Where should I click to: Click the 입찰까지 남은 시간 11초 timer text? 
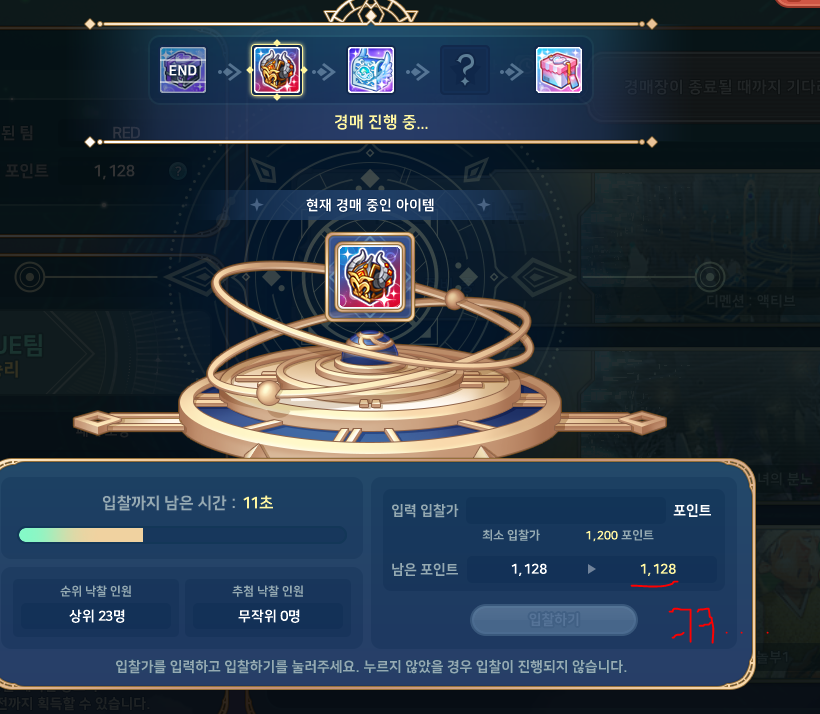click(188, 503)
